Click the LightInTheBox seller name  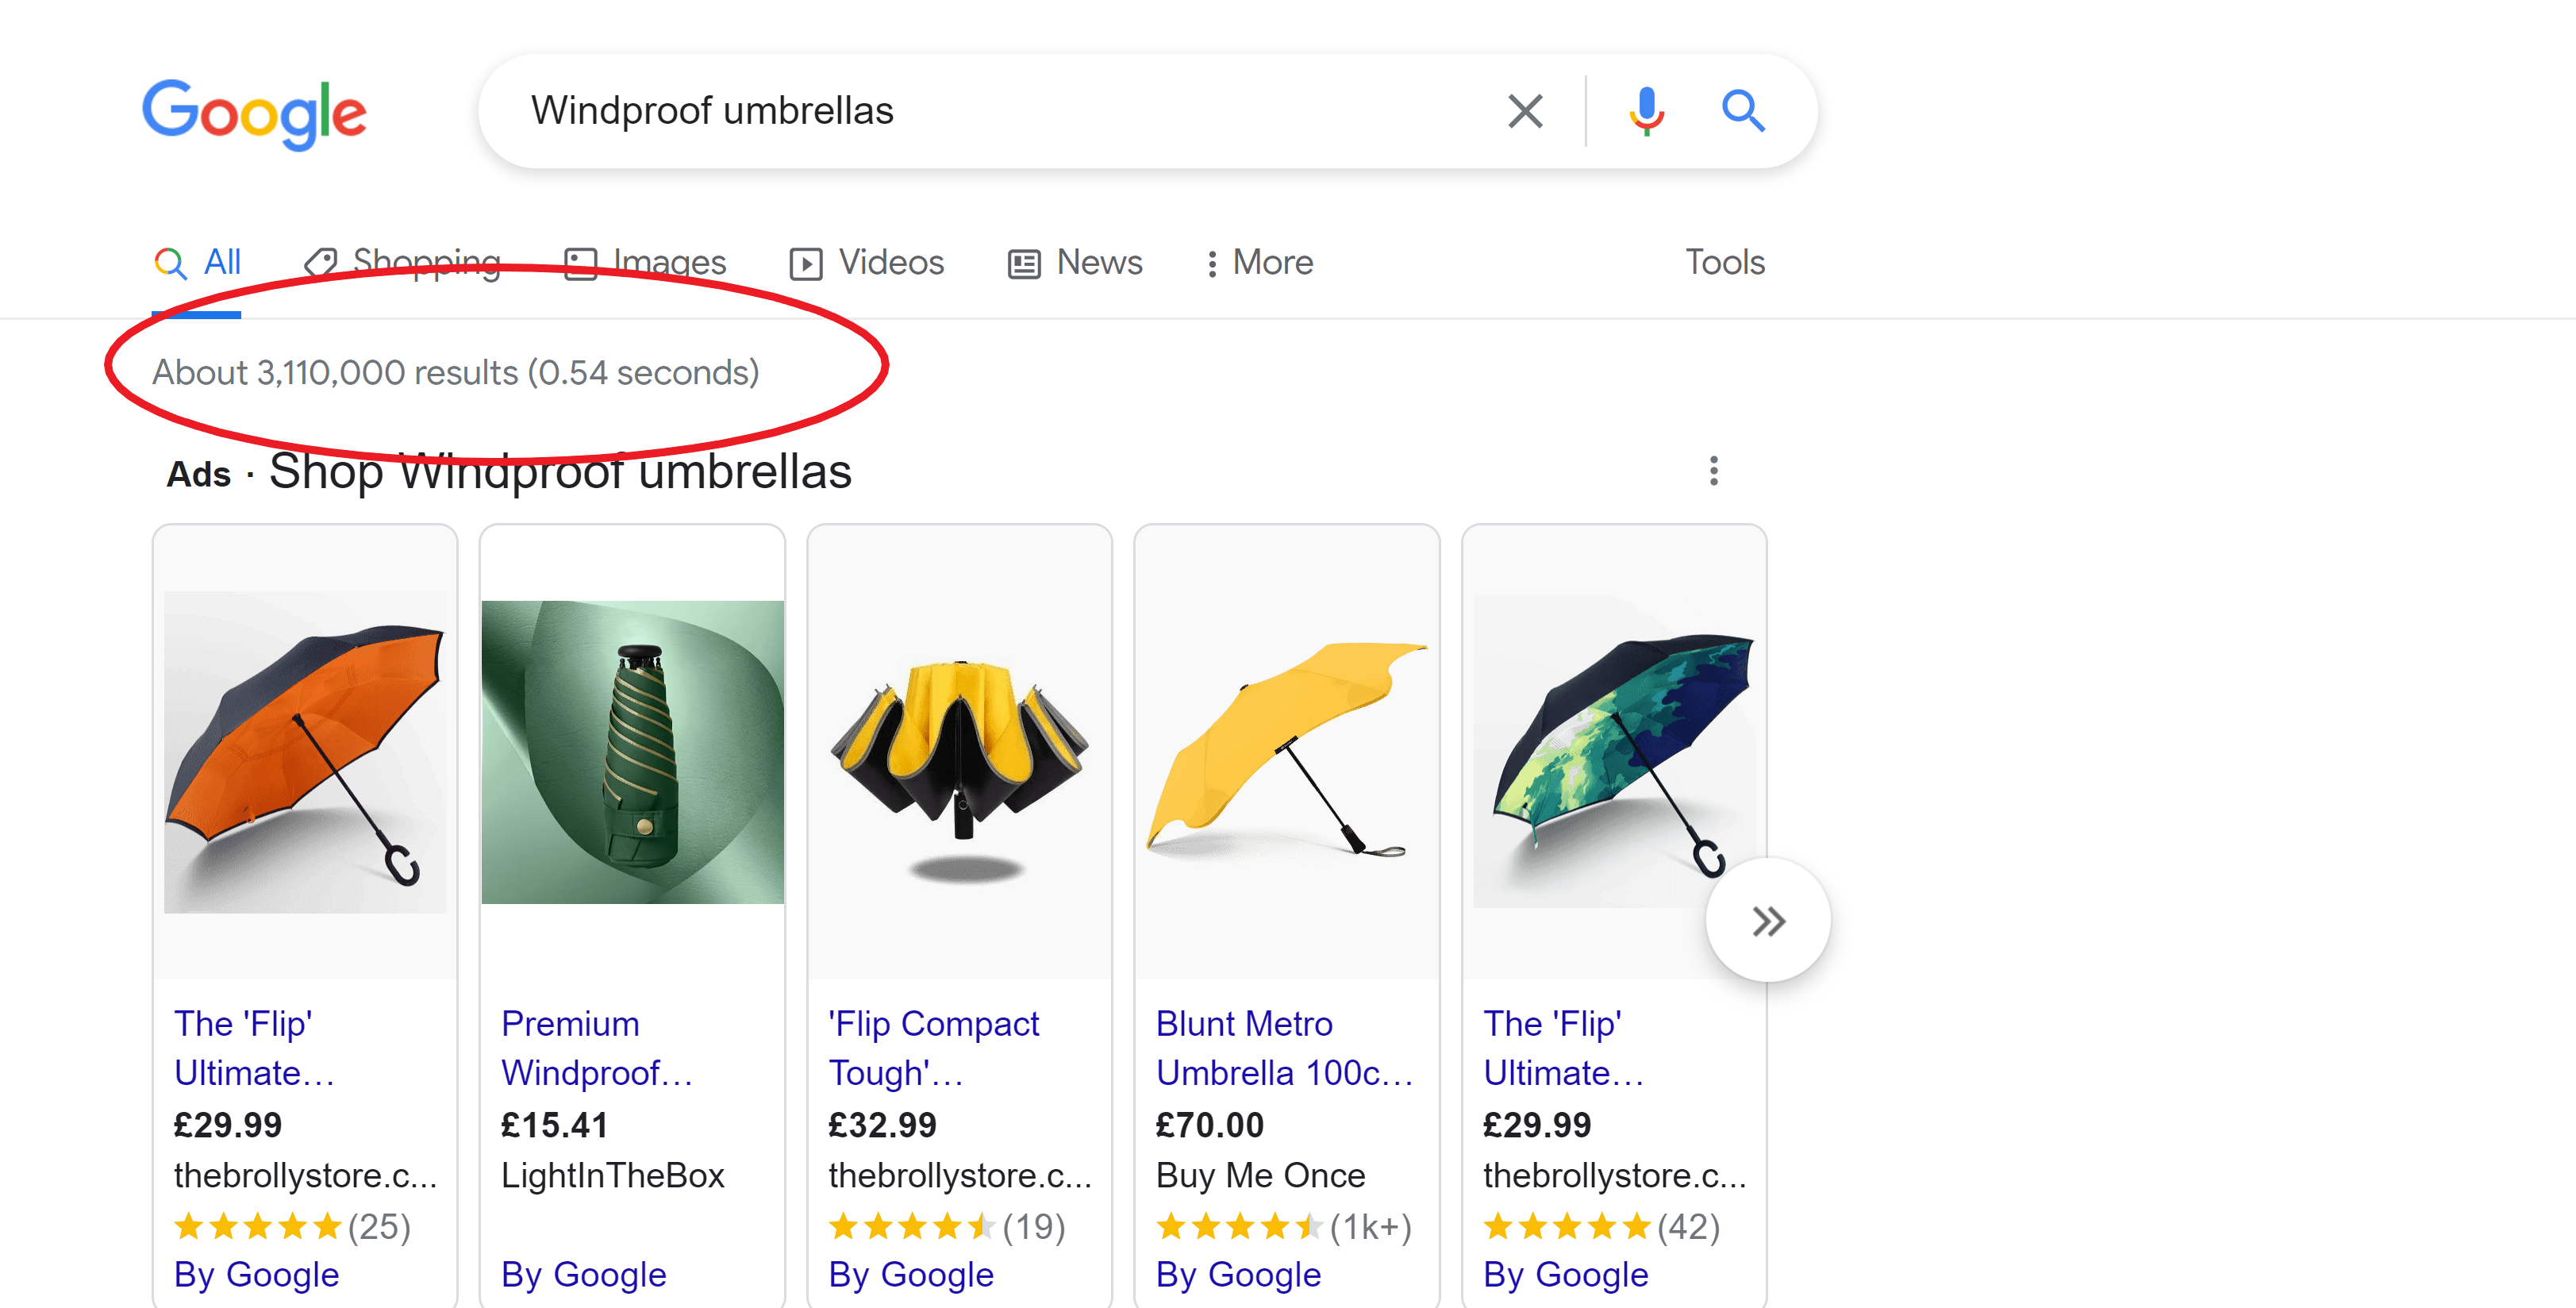tap(613, 1176)
